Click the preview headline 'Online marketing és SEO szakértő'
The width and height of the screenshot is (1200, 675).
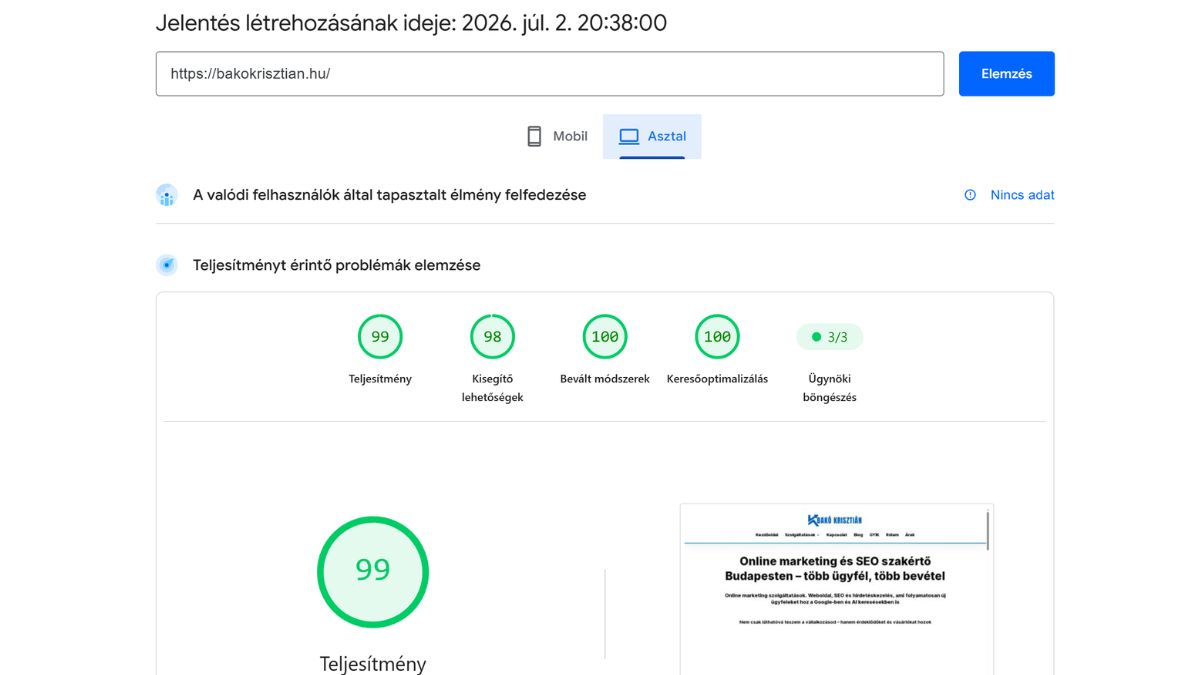[x=835, y=562]
